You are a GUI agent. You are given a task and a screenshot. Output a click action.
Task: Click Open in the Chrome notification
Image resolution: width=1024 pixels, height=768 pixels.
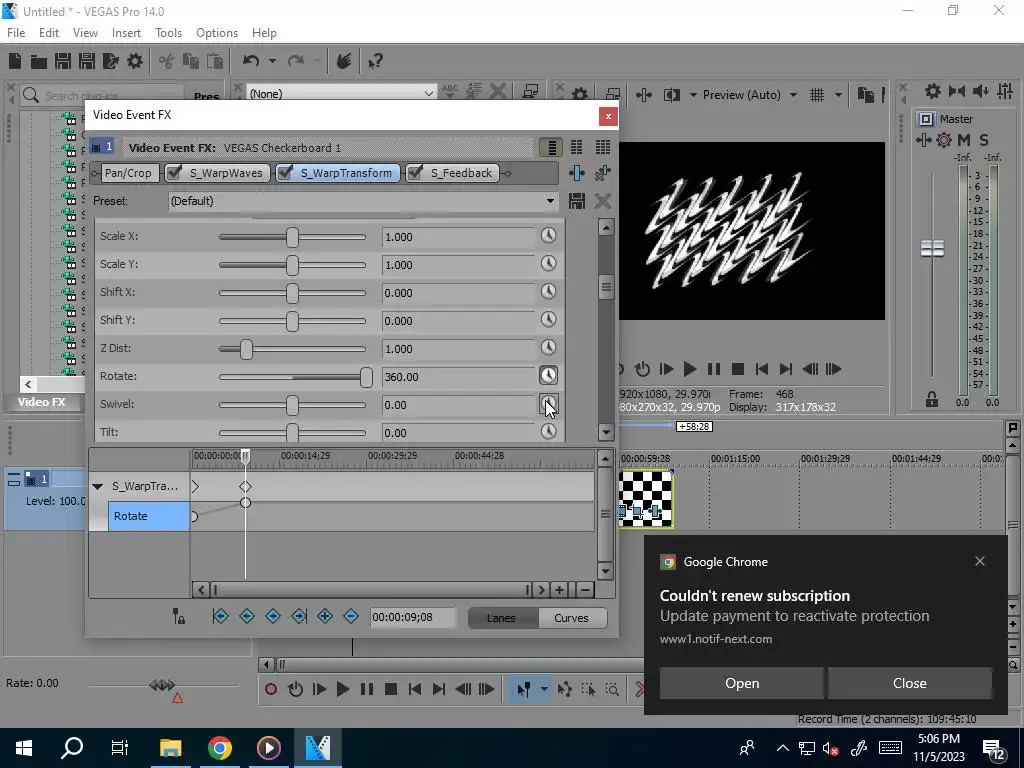pos(742,683)
